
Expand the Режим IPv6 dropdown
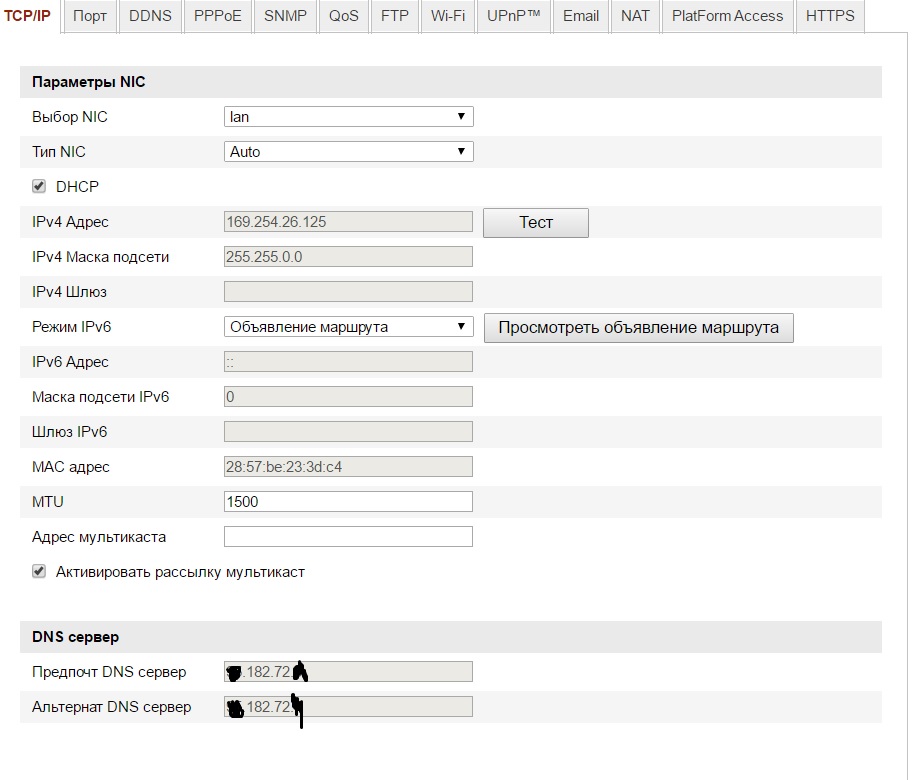[348, 327]
